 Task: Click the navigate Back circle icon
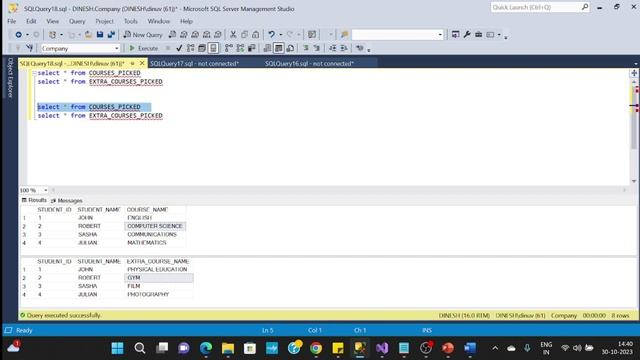point(18,35)
